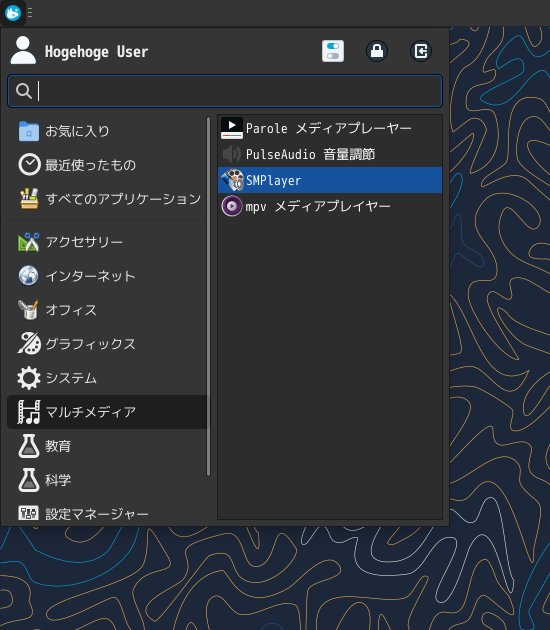Open Parole メディアプレーヤー
Screen dimensions: 550x630
330,128
